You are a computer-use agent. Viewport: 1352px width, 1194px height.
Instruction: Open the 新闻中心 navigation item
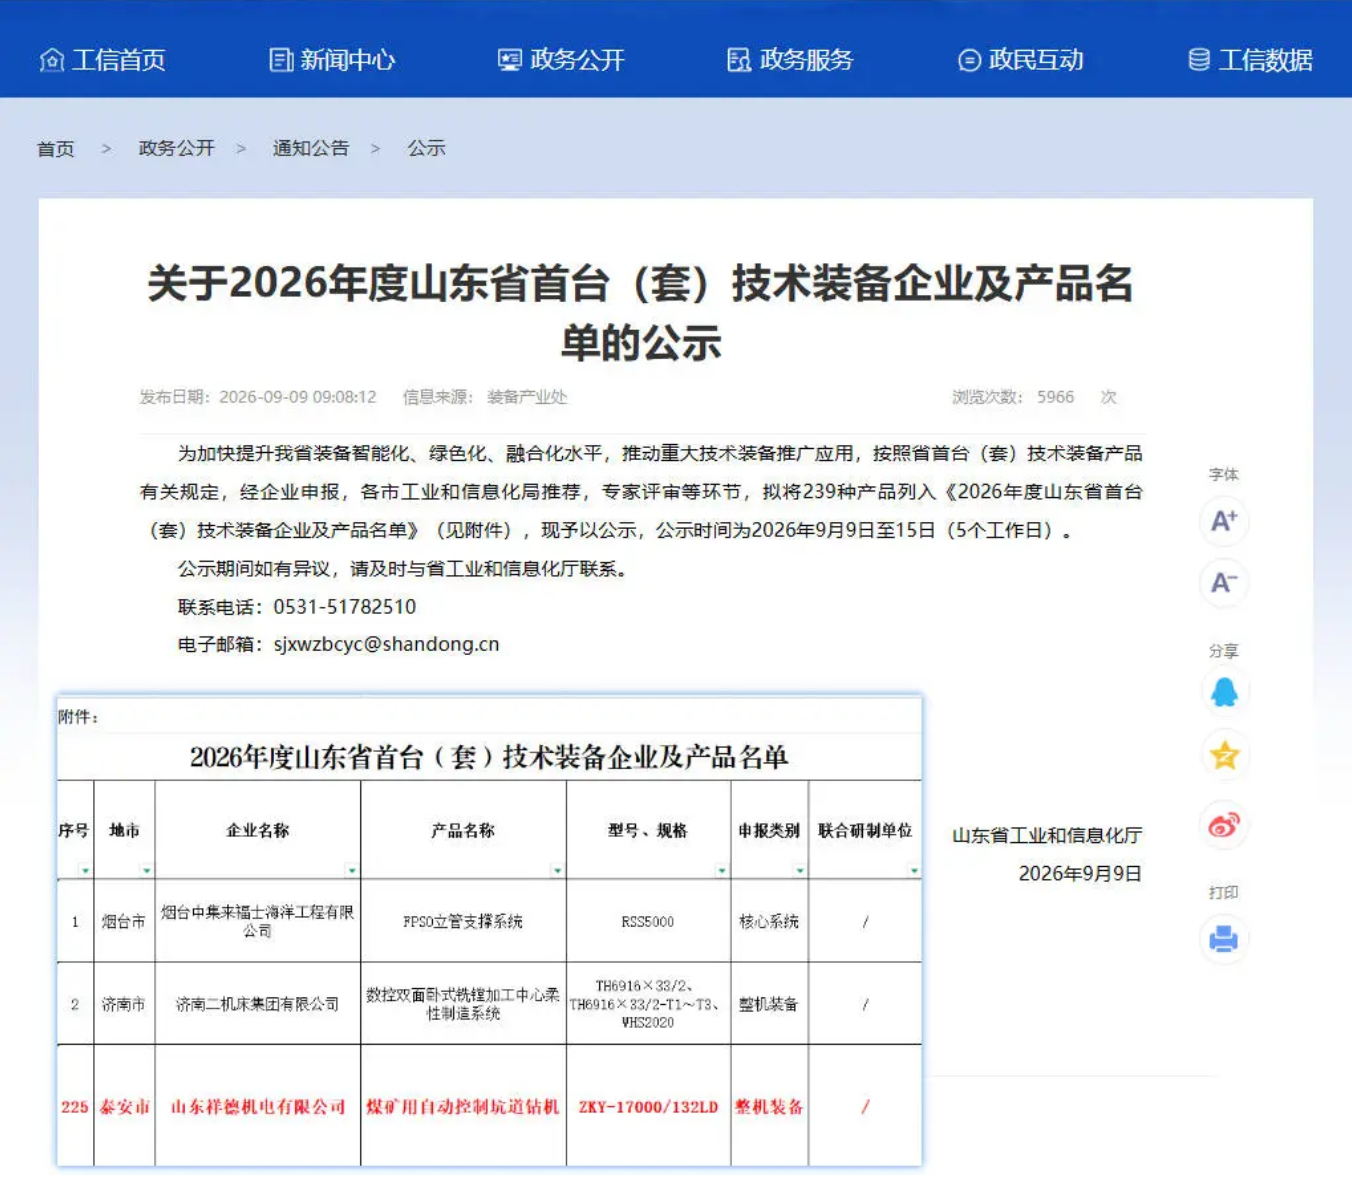coord(332,60)
